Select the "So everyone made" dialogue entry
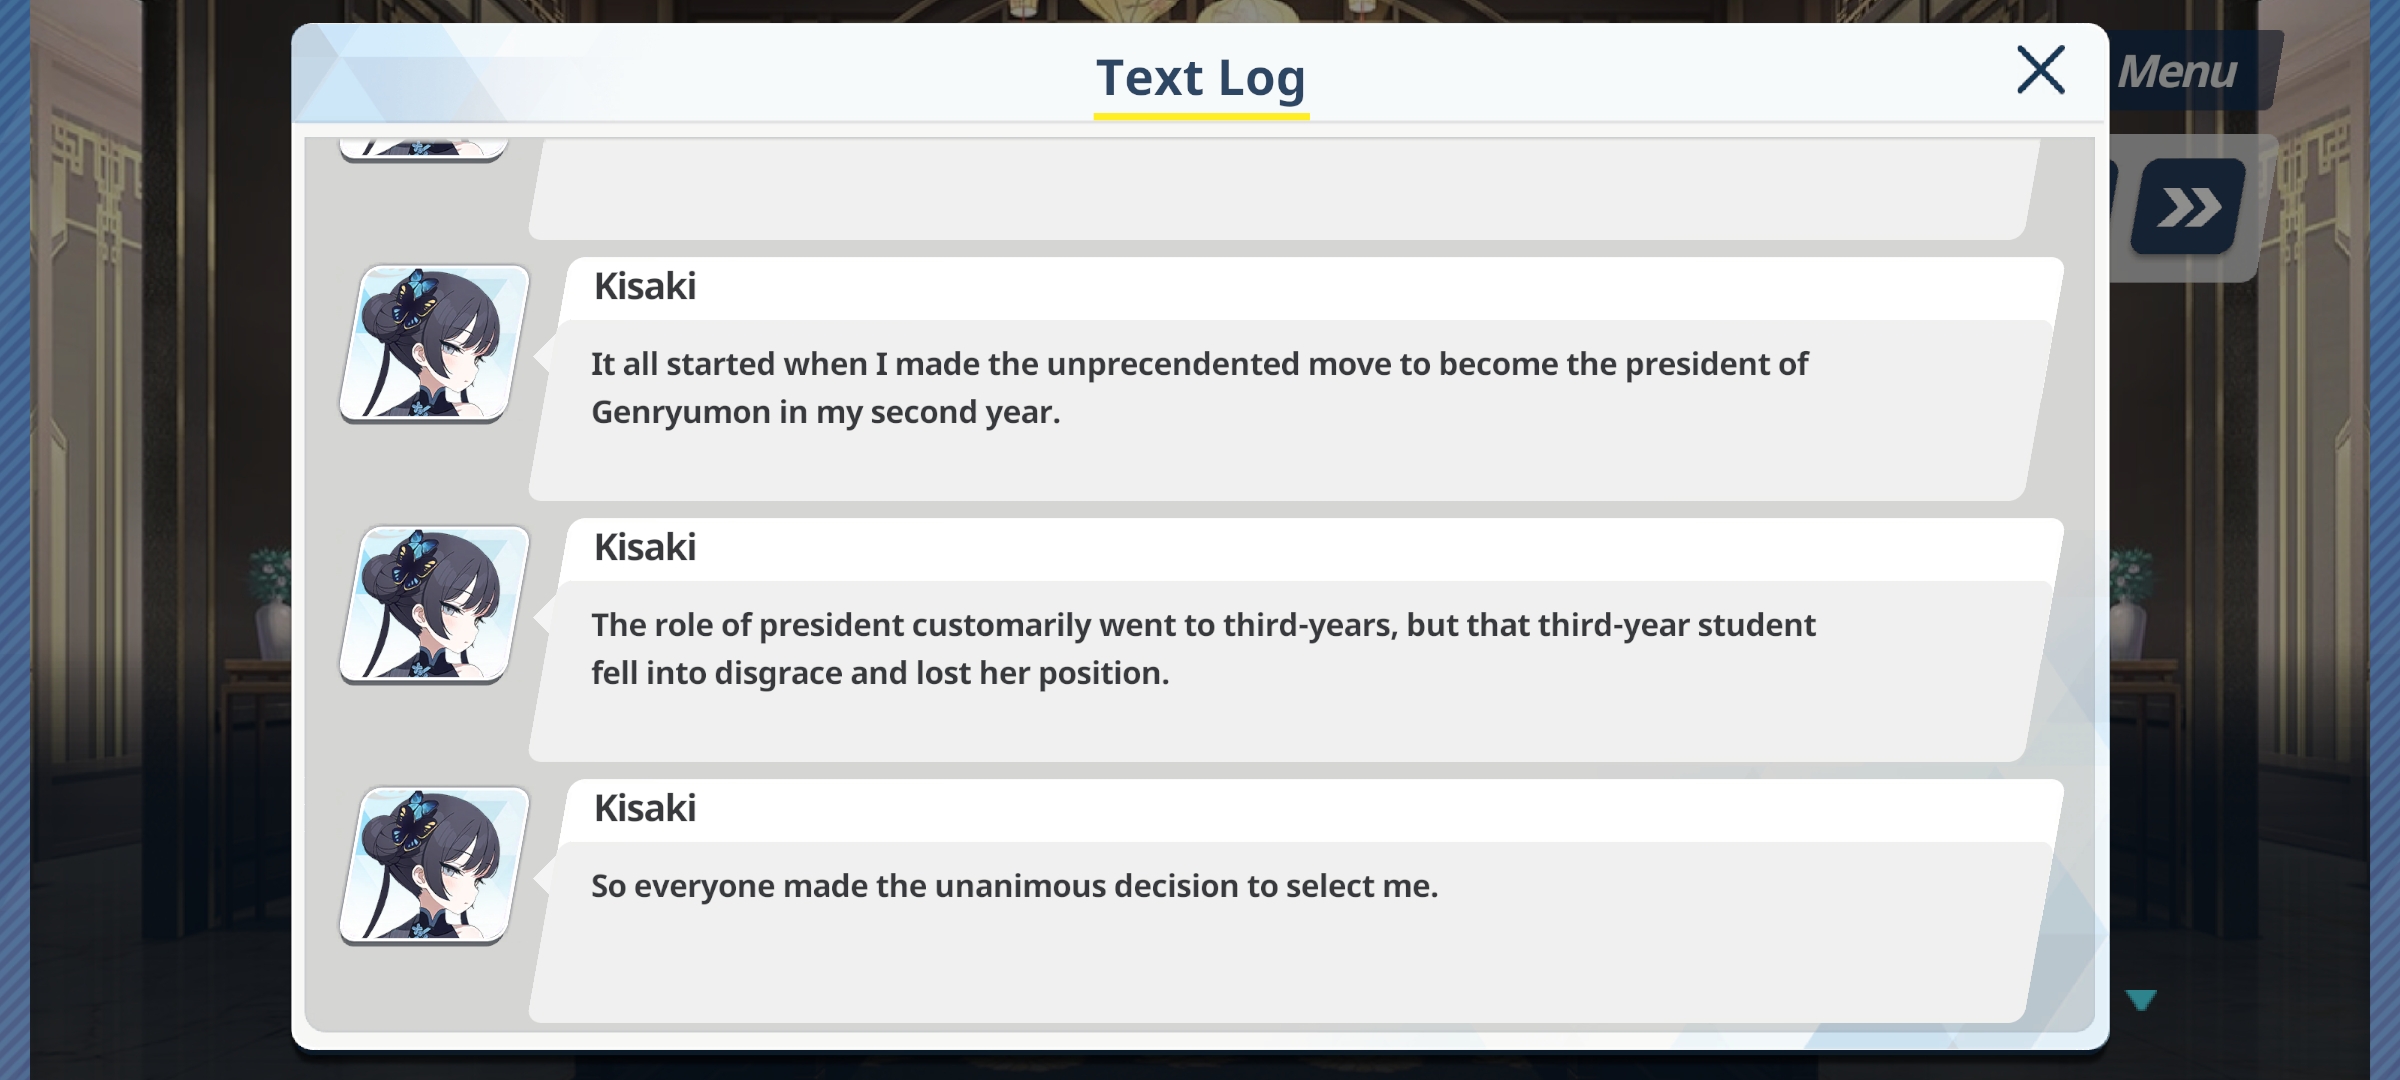2400x1080 pixels. [1296, 901]
